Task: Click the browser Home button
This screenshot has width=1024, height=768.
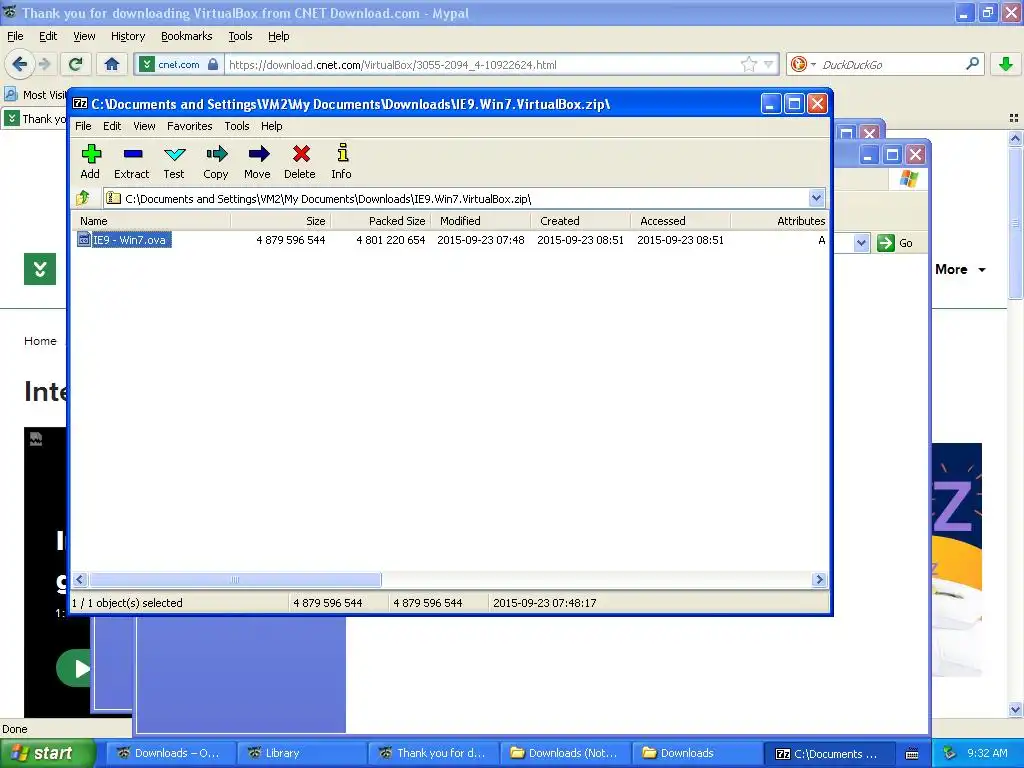Action: click(x=112, y=64)
